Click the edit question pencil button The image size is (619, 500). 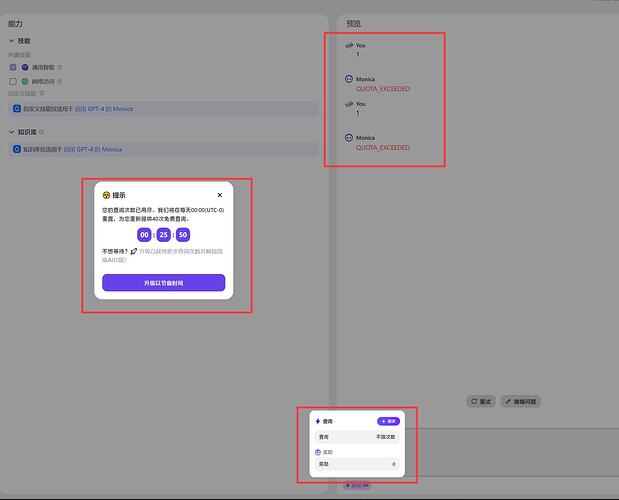[x=521, y=401]
